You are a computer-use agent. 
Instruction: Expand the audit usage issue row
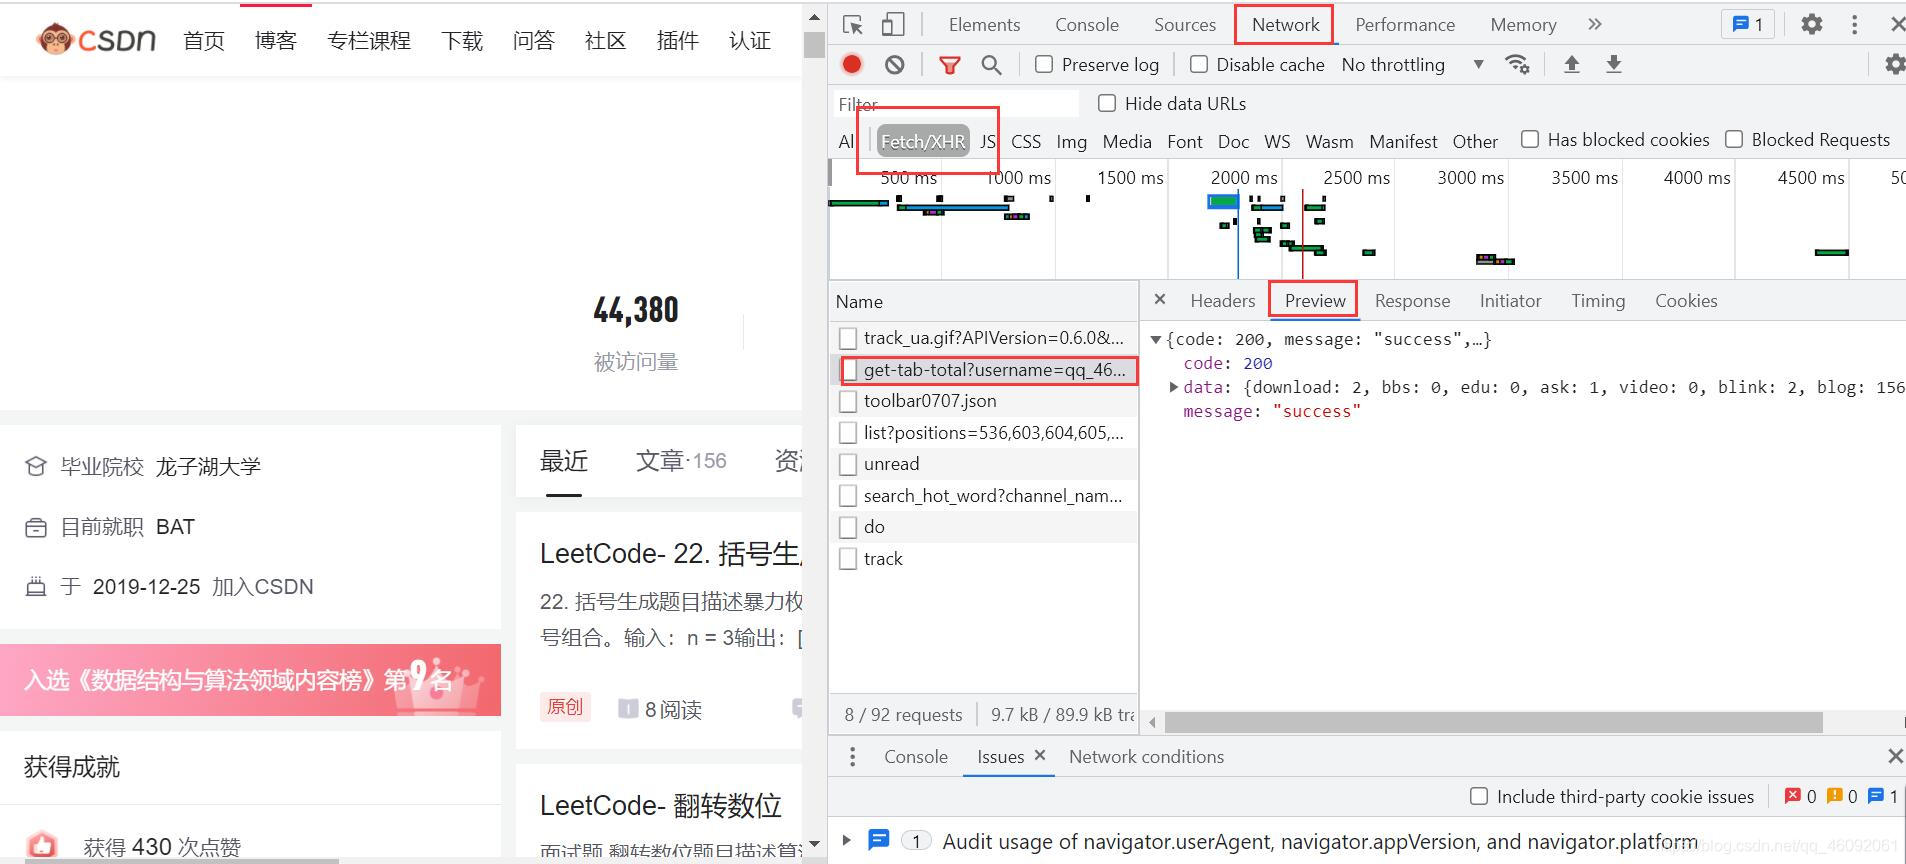pyautogui.click(x=847, y=840)
